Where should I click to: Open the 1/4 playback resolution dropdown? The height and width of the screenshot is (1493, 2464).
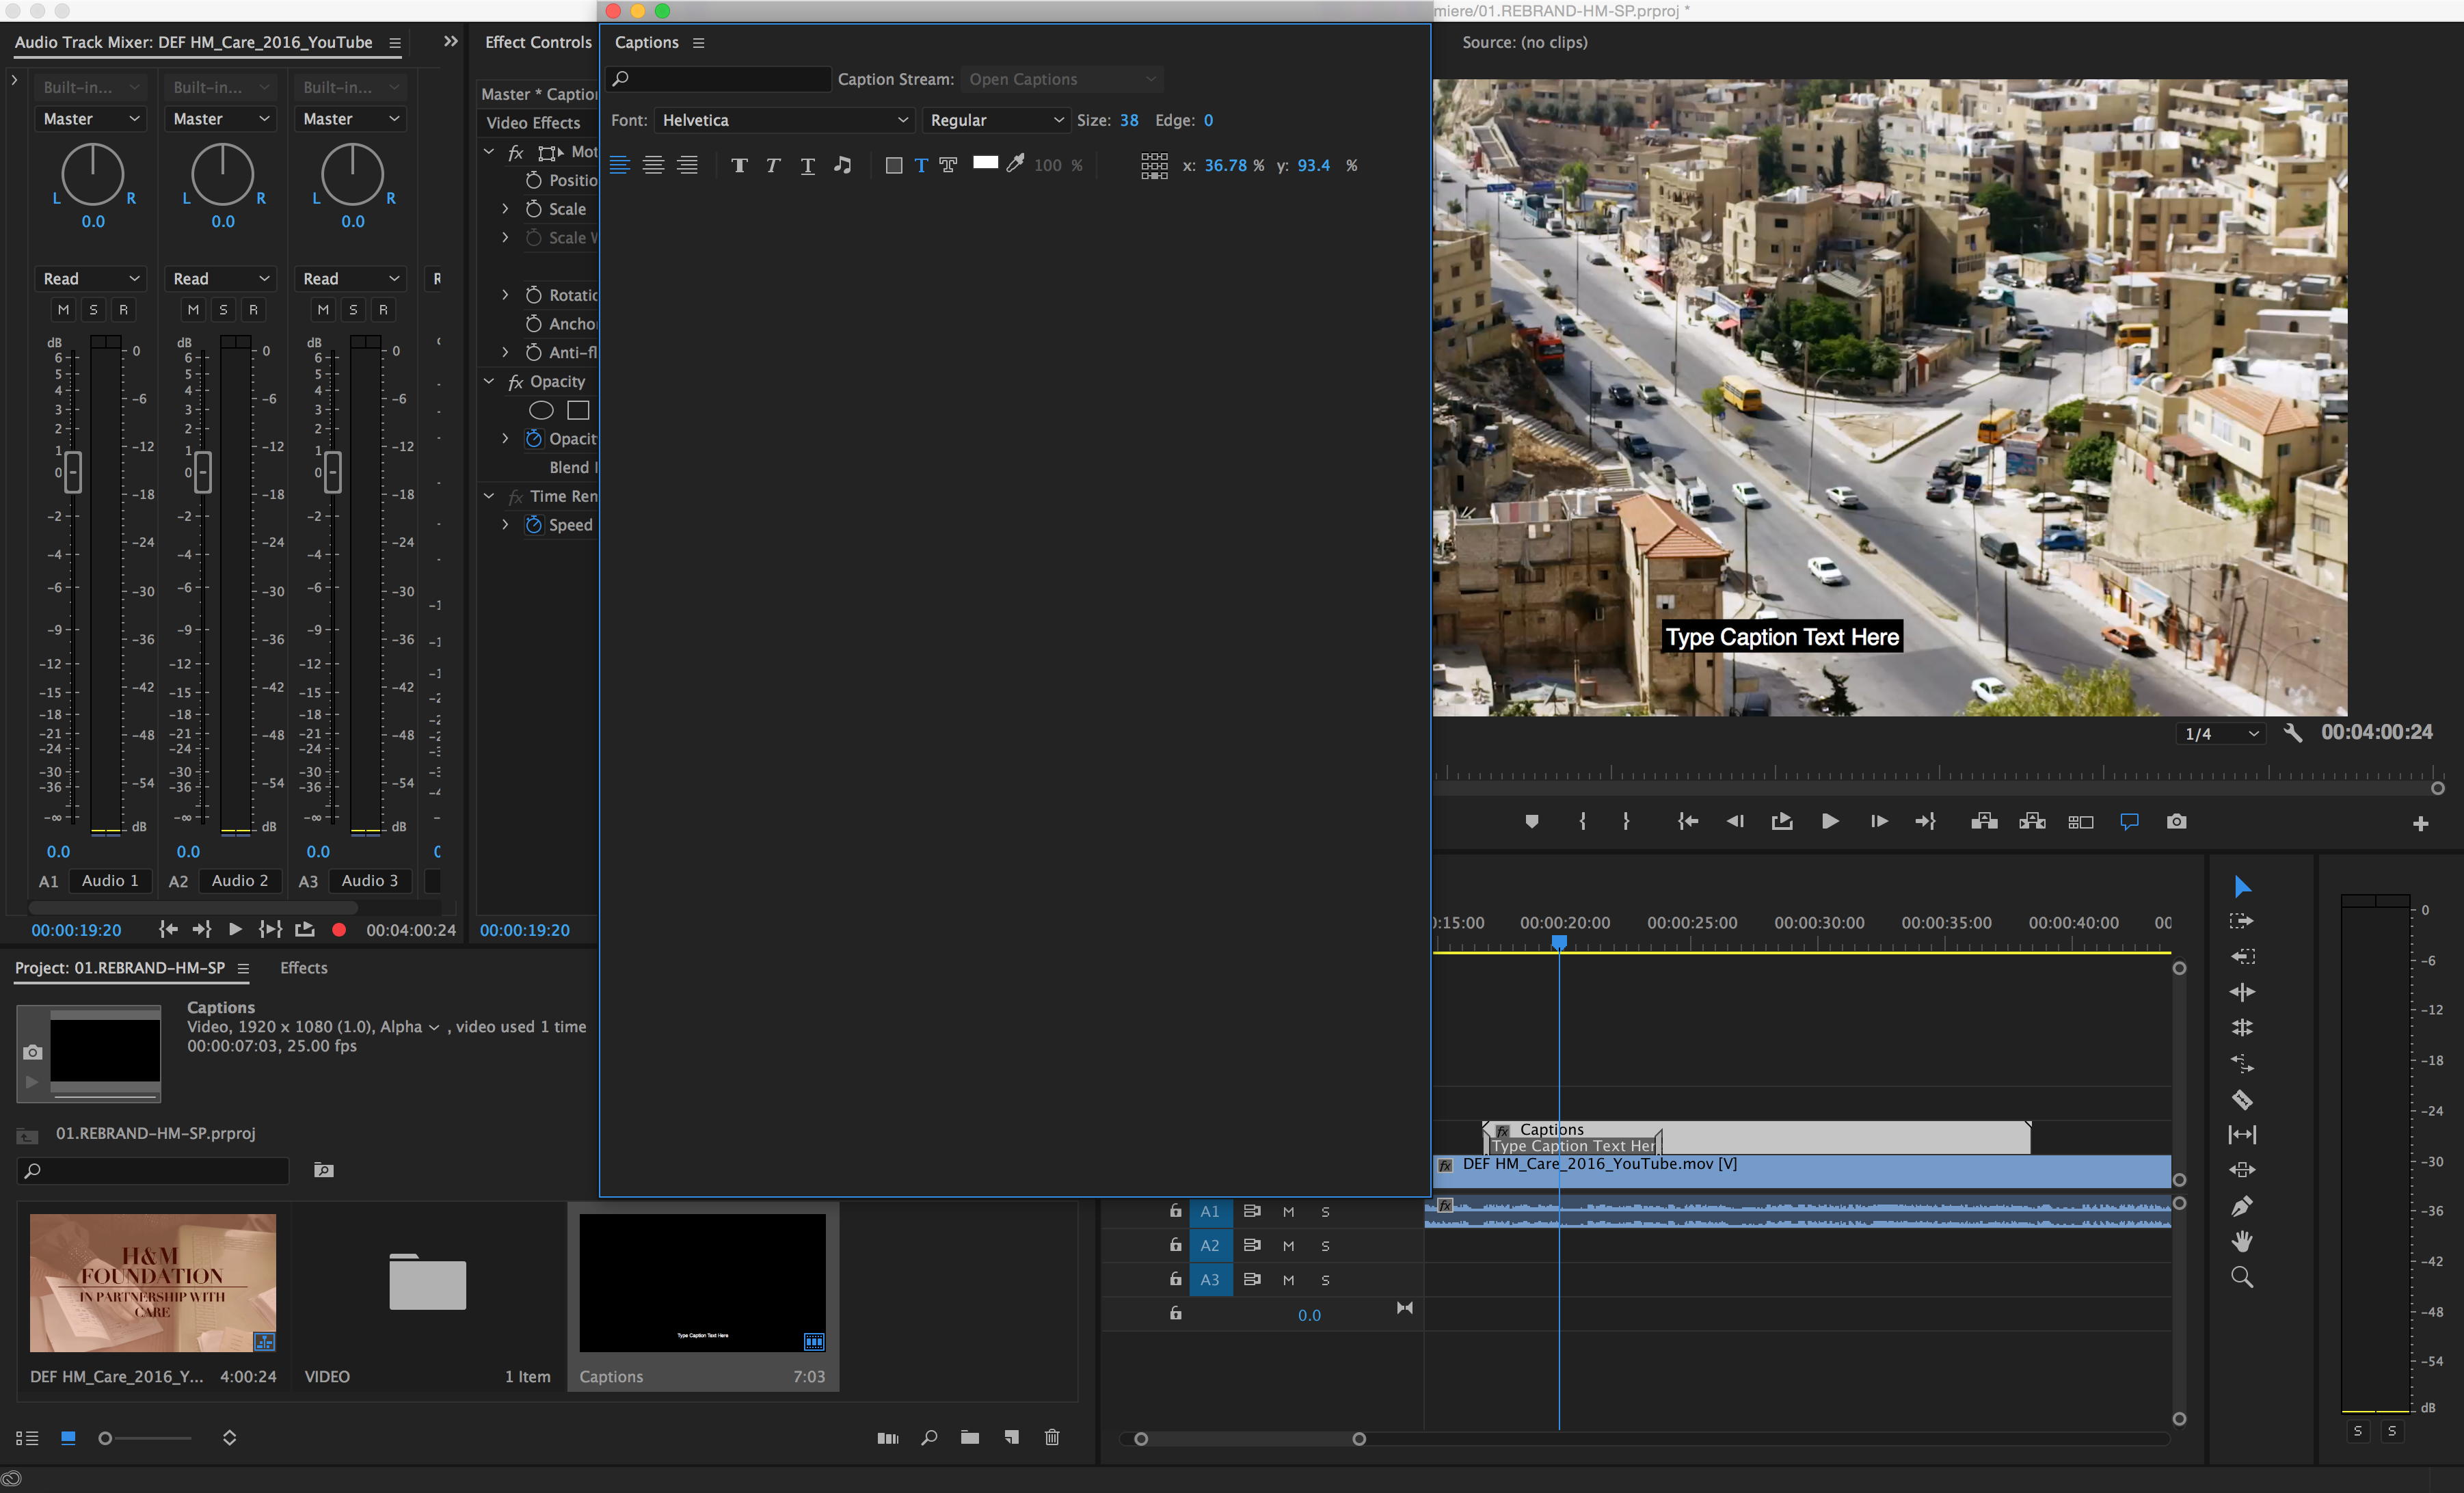2221,733
